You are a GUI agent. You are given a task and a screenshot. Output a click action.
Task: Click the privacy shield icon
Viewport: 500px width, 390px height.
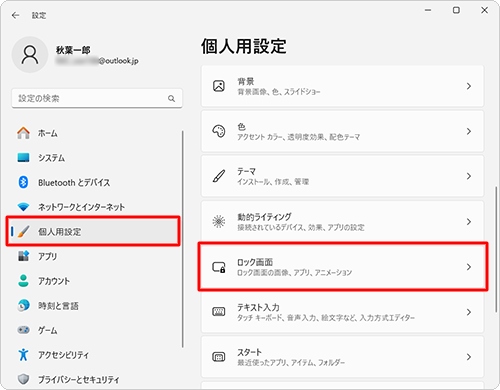tap(23, 379)
